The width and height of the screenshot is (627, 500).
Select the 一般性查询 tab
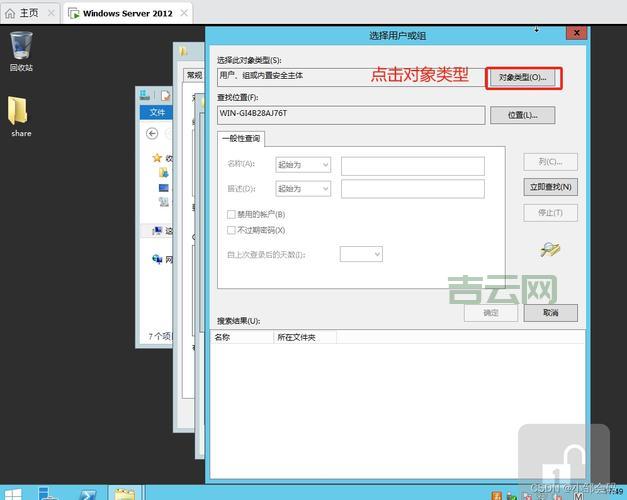[x=241, y=139]
